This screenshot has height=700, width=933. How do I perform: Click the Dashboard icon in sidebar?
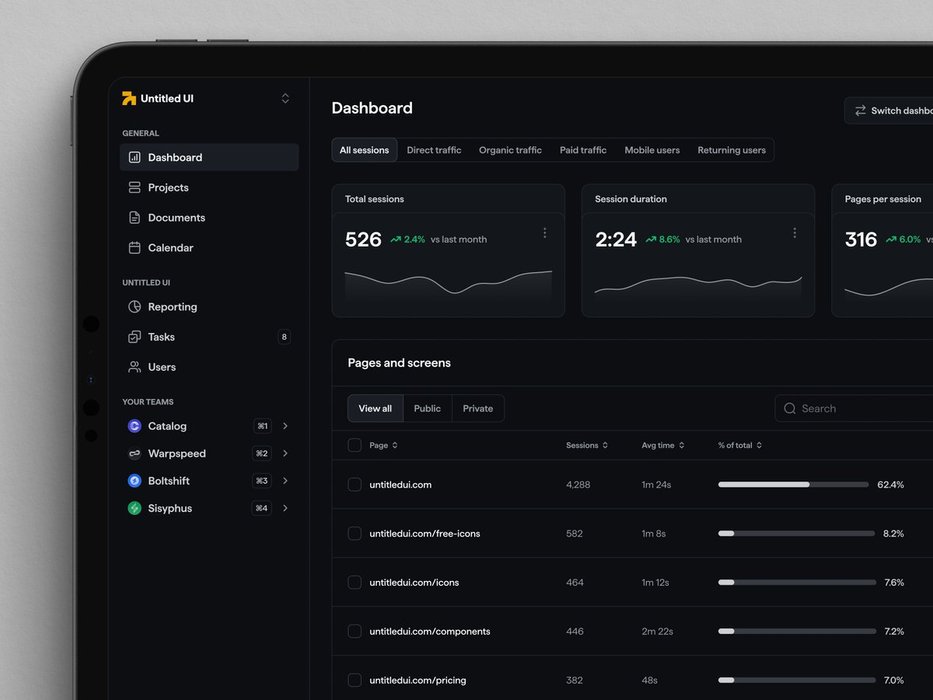click(135, 158)
